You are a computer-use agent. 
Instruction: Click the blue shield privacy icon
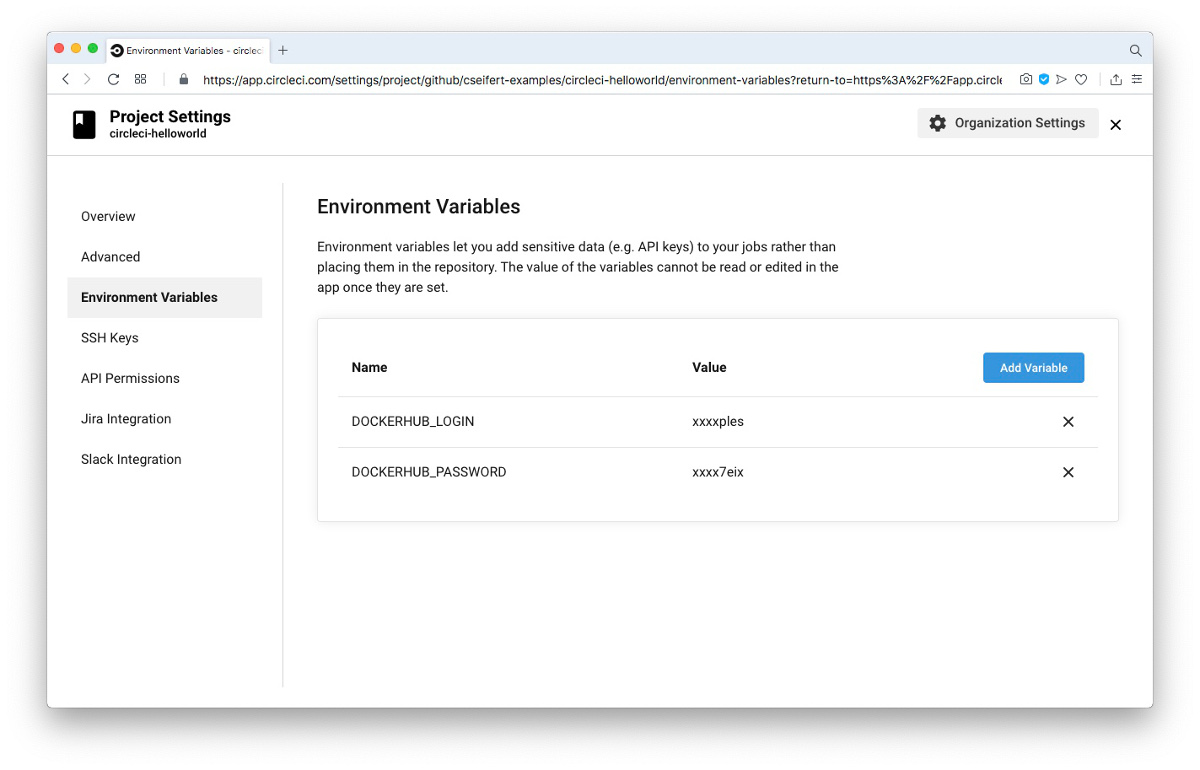[1044, 79]
